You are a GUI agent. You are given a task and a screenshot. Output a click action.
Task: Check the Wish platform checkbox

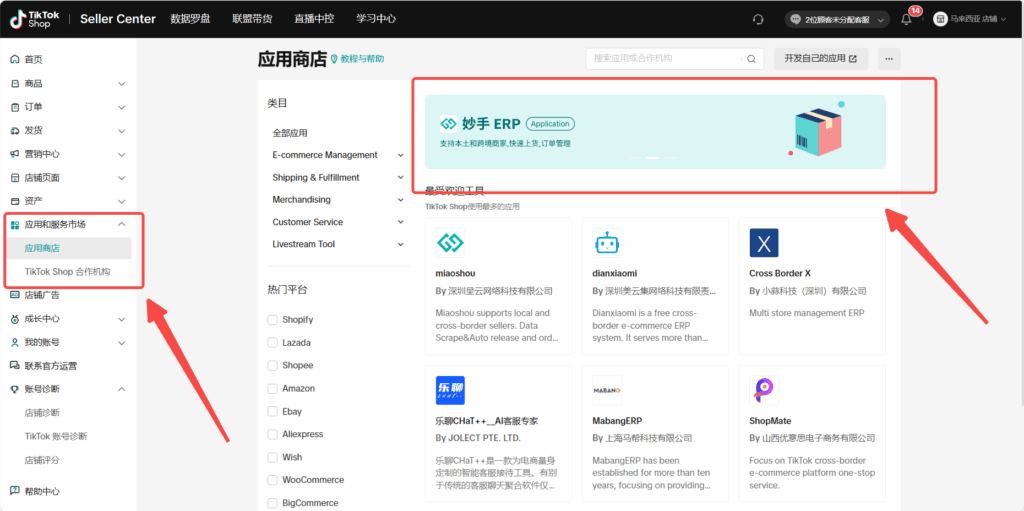coord(272,457)
